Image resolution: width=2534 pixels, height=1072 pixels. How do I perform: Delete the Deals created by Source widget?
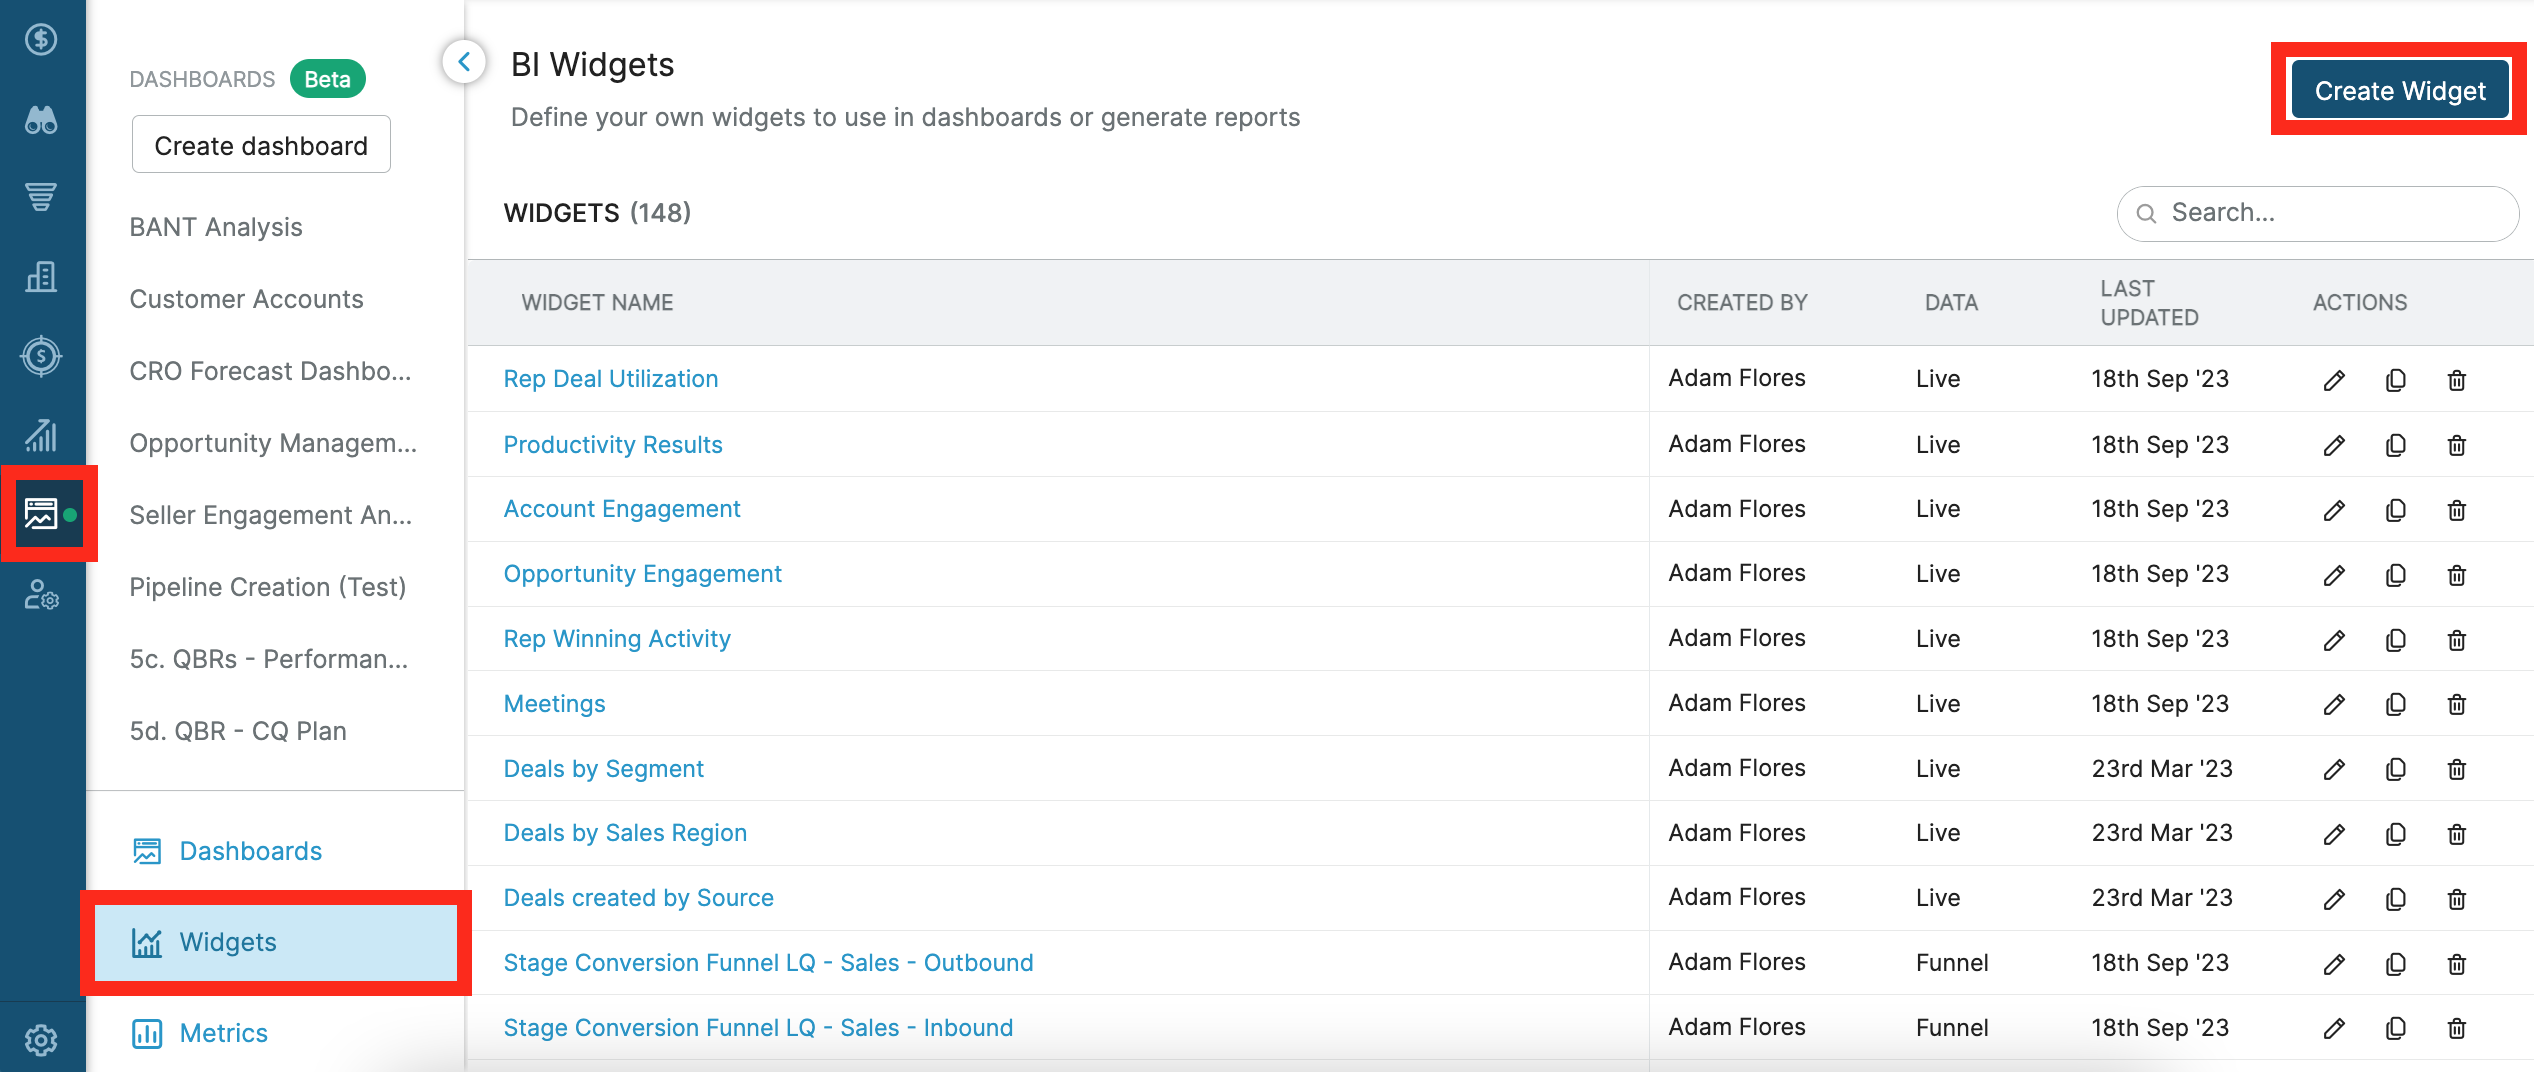point(2457,899)
